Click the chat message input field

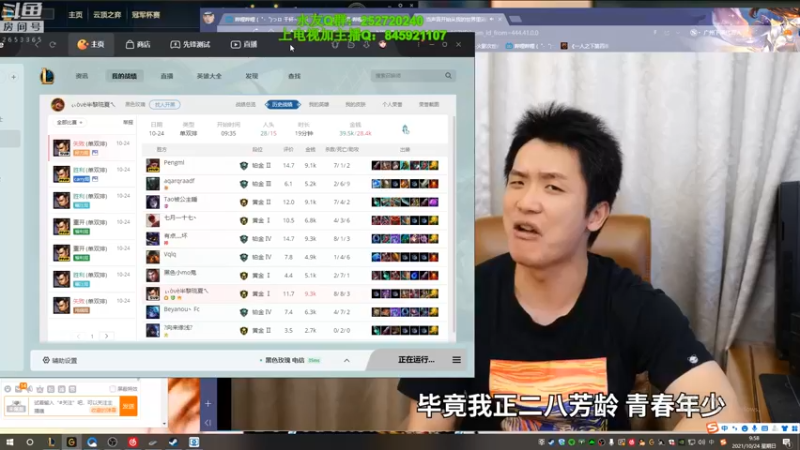click(74, 406)
